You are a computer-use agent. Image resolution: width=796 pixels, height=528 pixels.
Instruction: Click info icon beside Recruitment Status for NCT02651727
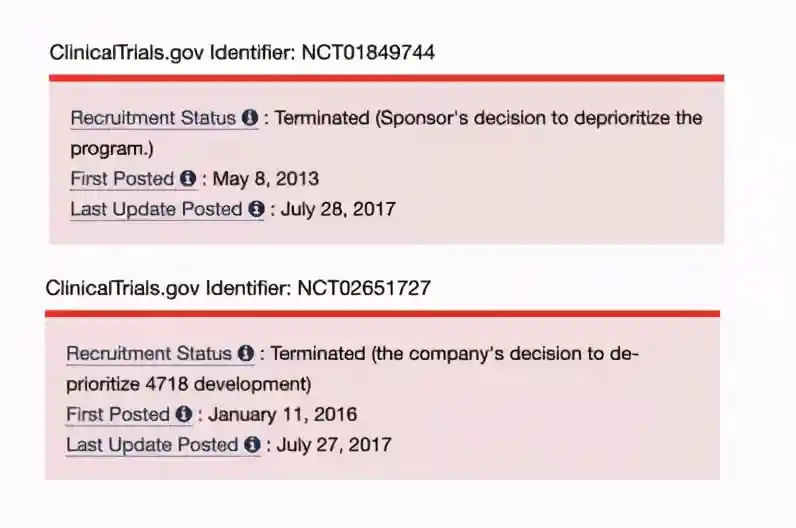246,354
